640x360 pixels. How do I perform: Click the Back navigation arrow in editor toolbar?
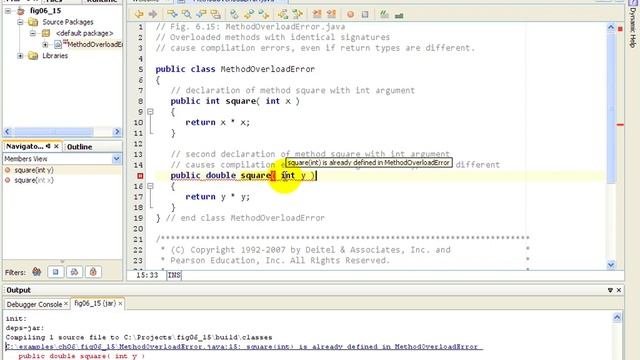pos(139,14)
